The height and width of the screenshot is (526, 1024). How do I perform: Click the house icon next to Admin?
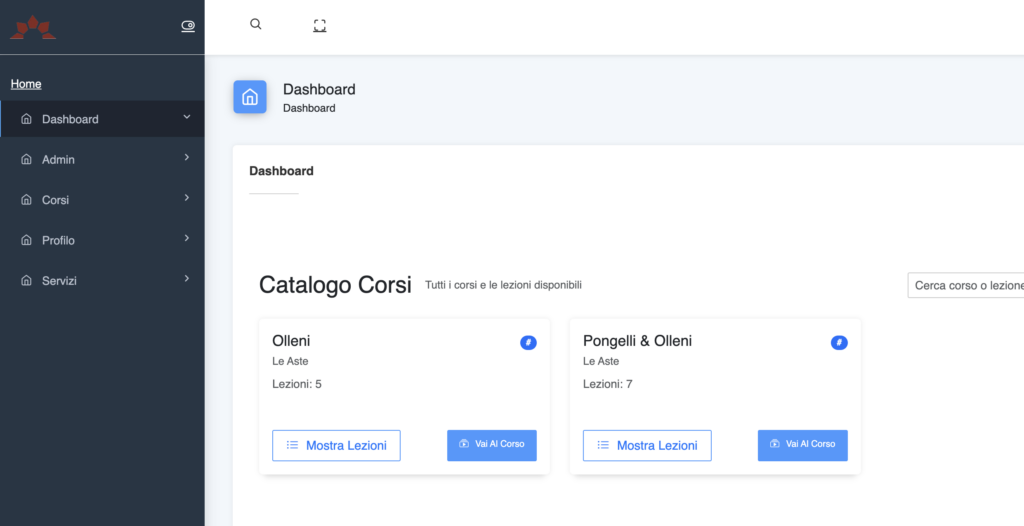coord(26,160)
